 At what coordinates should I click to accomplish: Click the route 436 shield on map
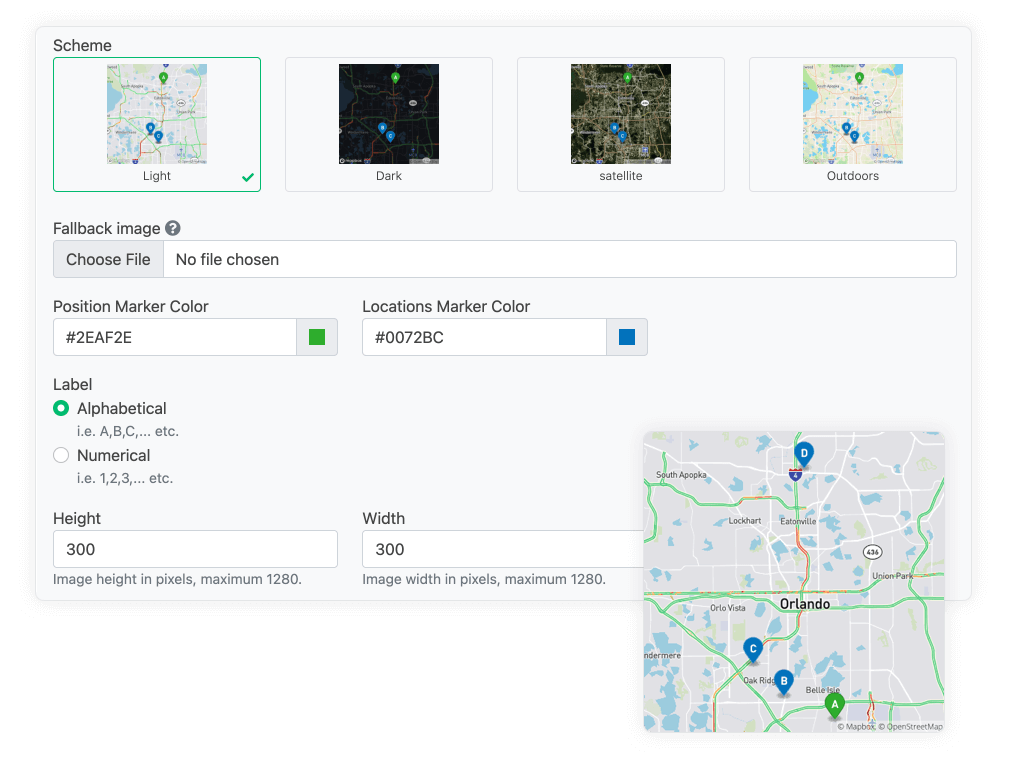873,552
